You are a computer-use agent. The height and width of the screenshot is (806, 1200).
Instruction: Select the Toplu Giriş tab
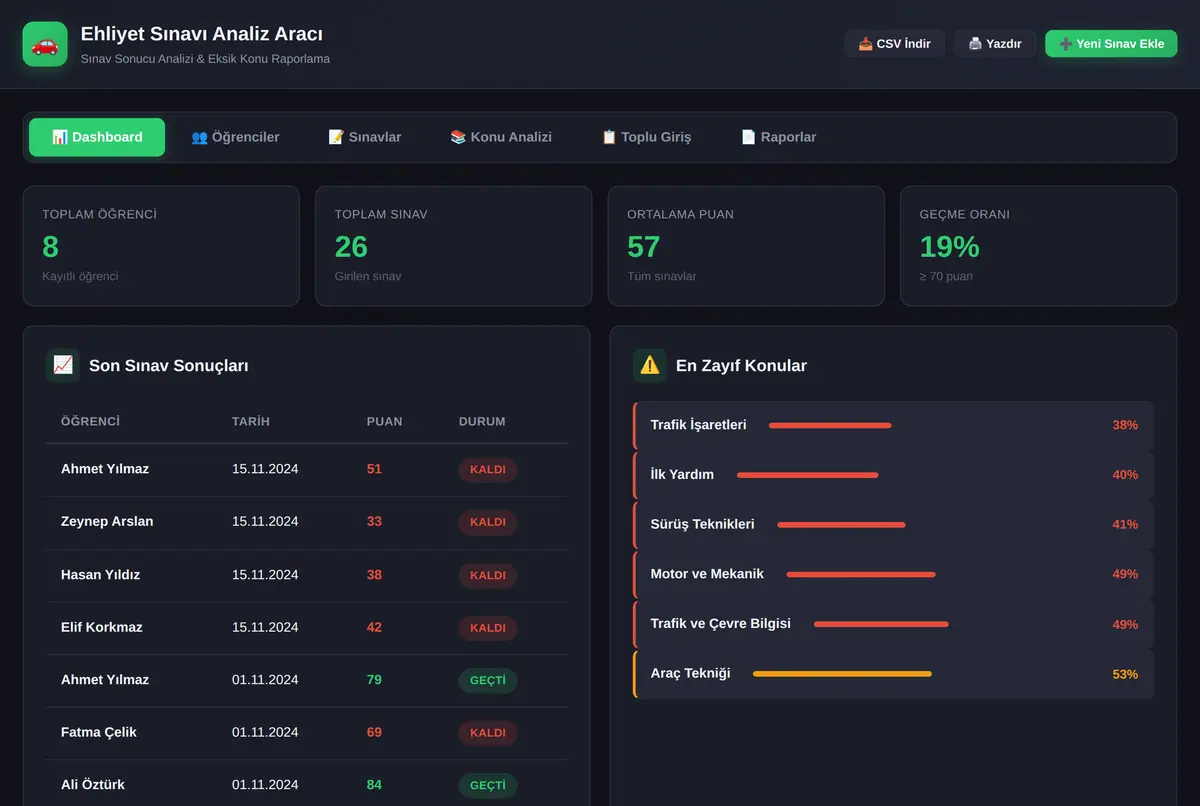[646, 137]
